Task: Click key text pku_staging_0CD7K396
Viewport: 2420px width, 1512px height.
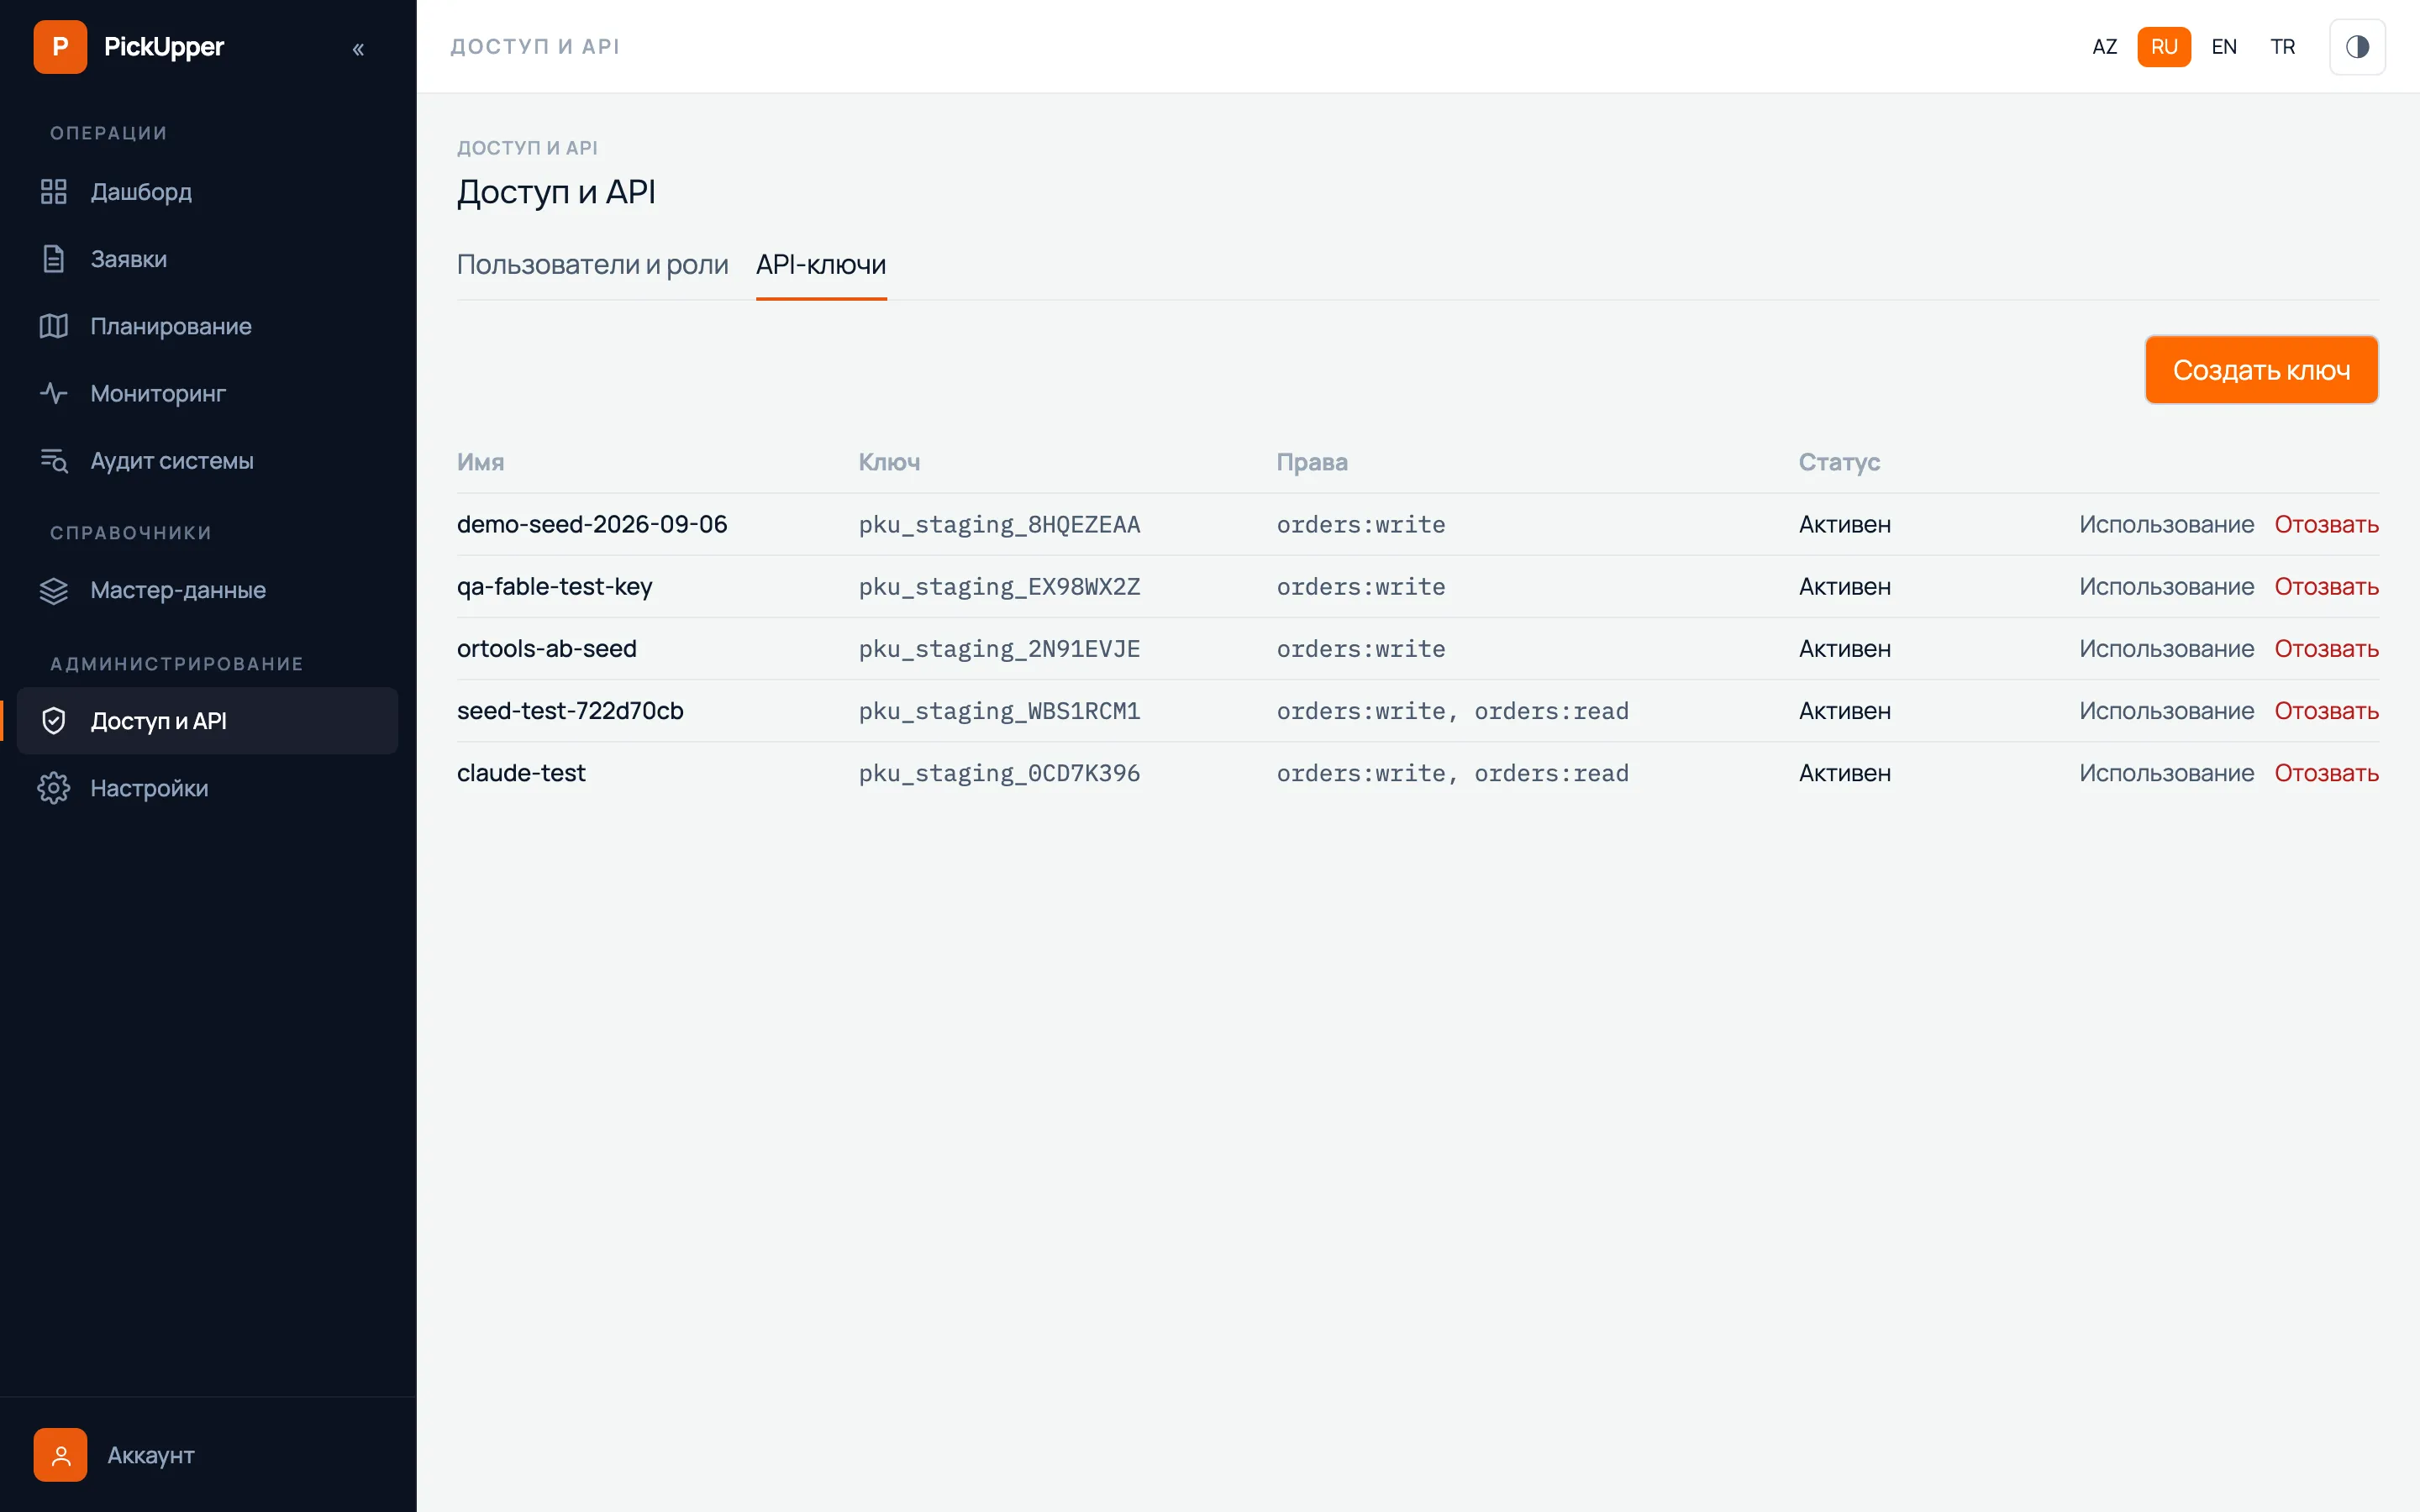Action: pyautogui.click(x=999, y=773)
